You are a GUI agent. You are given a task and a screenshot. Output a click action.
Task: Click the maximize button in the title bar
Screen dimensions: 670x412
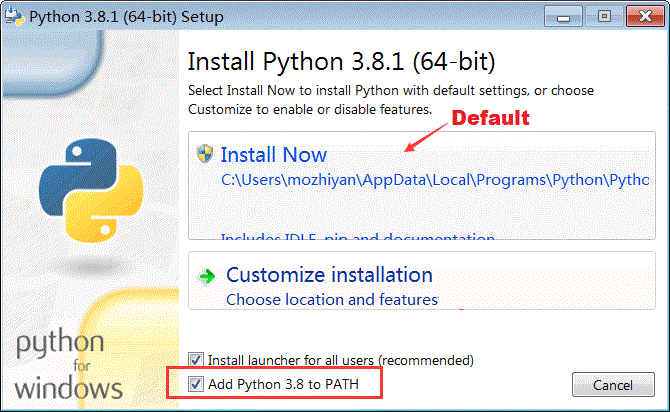pos(605,16)
